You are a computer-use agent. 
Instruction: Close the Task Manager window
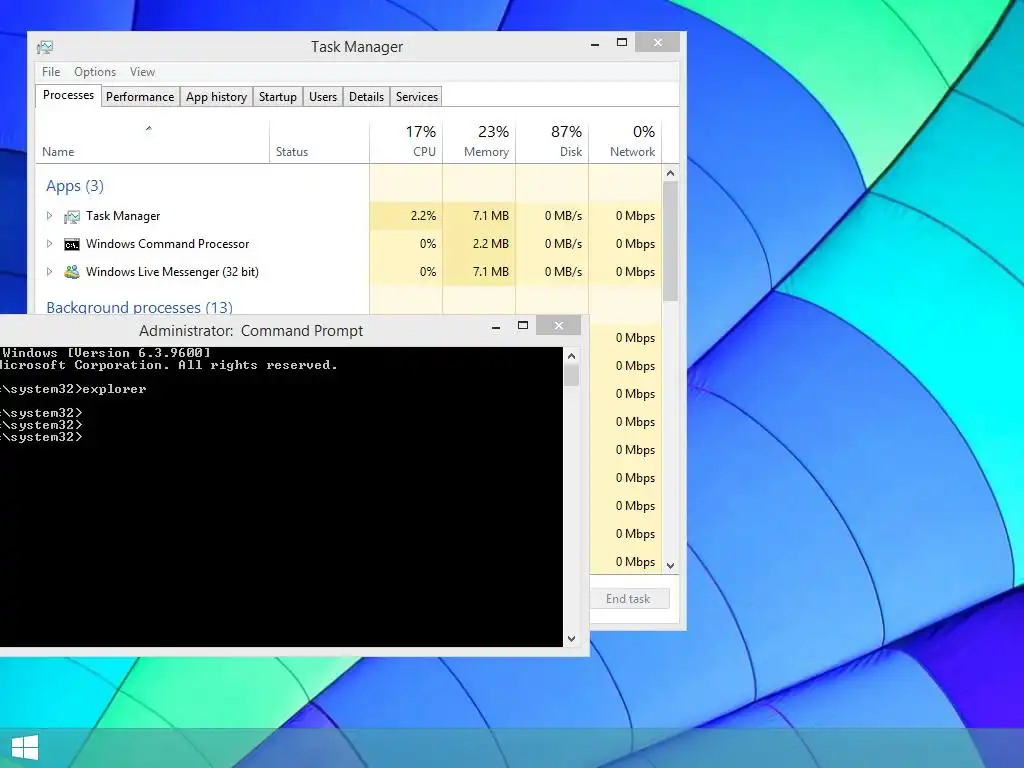pyautogui.click(x=658, y=42)
